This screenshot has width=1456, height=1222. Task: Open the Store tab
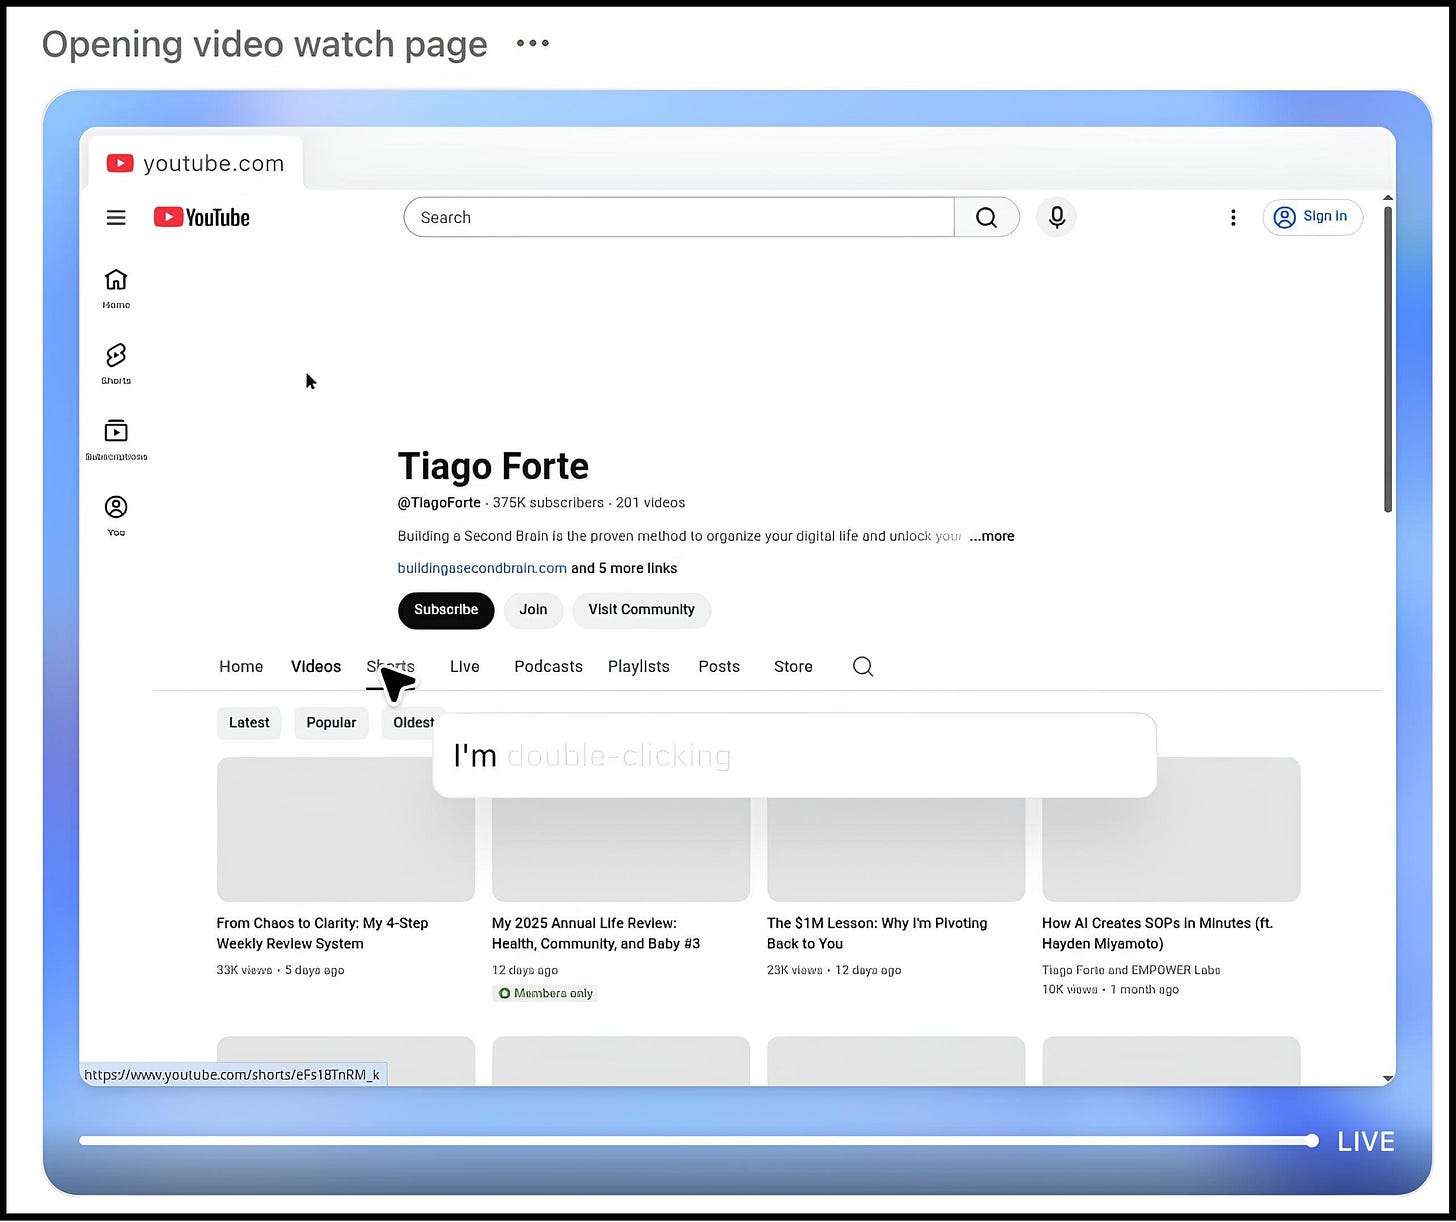[x=793, y=666]
